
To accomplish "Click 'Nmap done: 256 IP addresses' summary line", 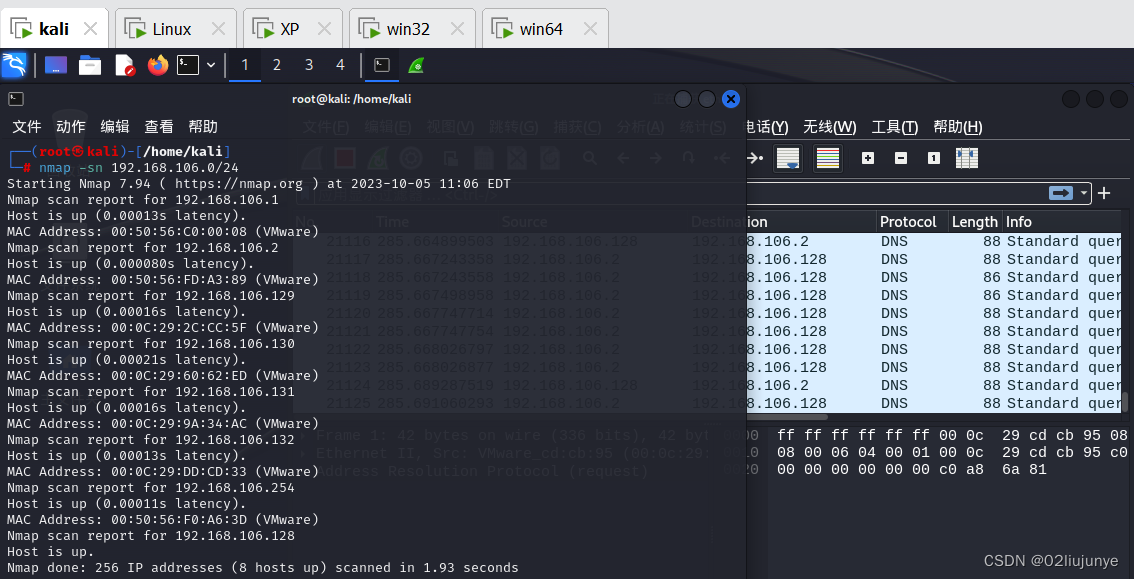I will 263,567.
